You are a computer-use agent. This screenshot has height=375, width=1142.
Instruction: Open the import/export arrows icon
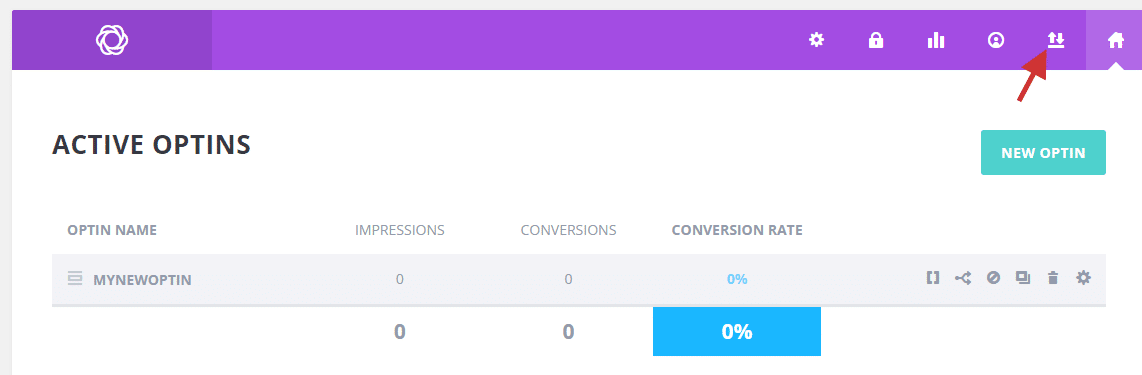pos(1056,40)
